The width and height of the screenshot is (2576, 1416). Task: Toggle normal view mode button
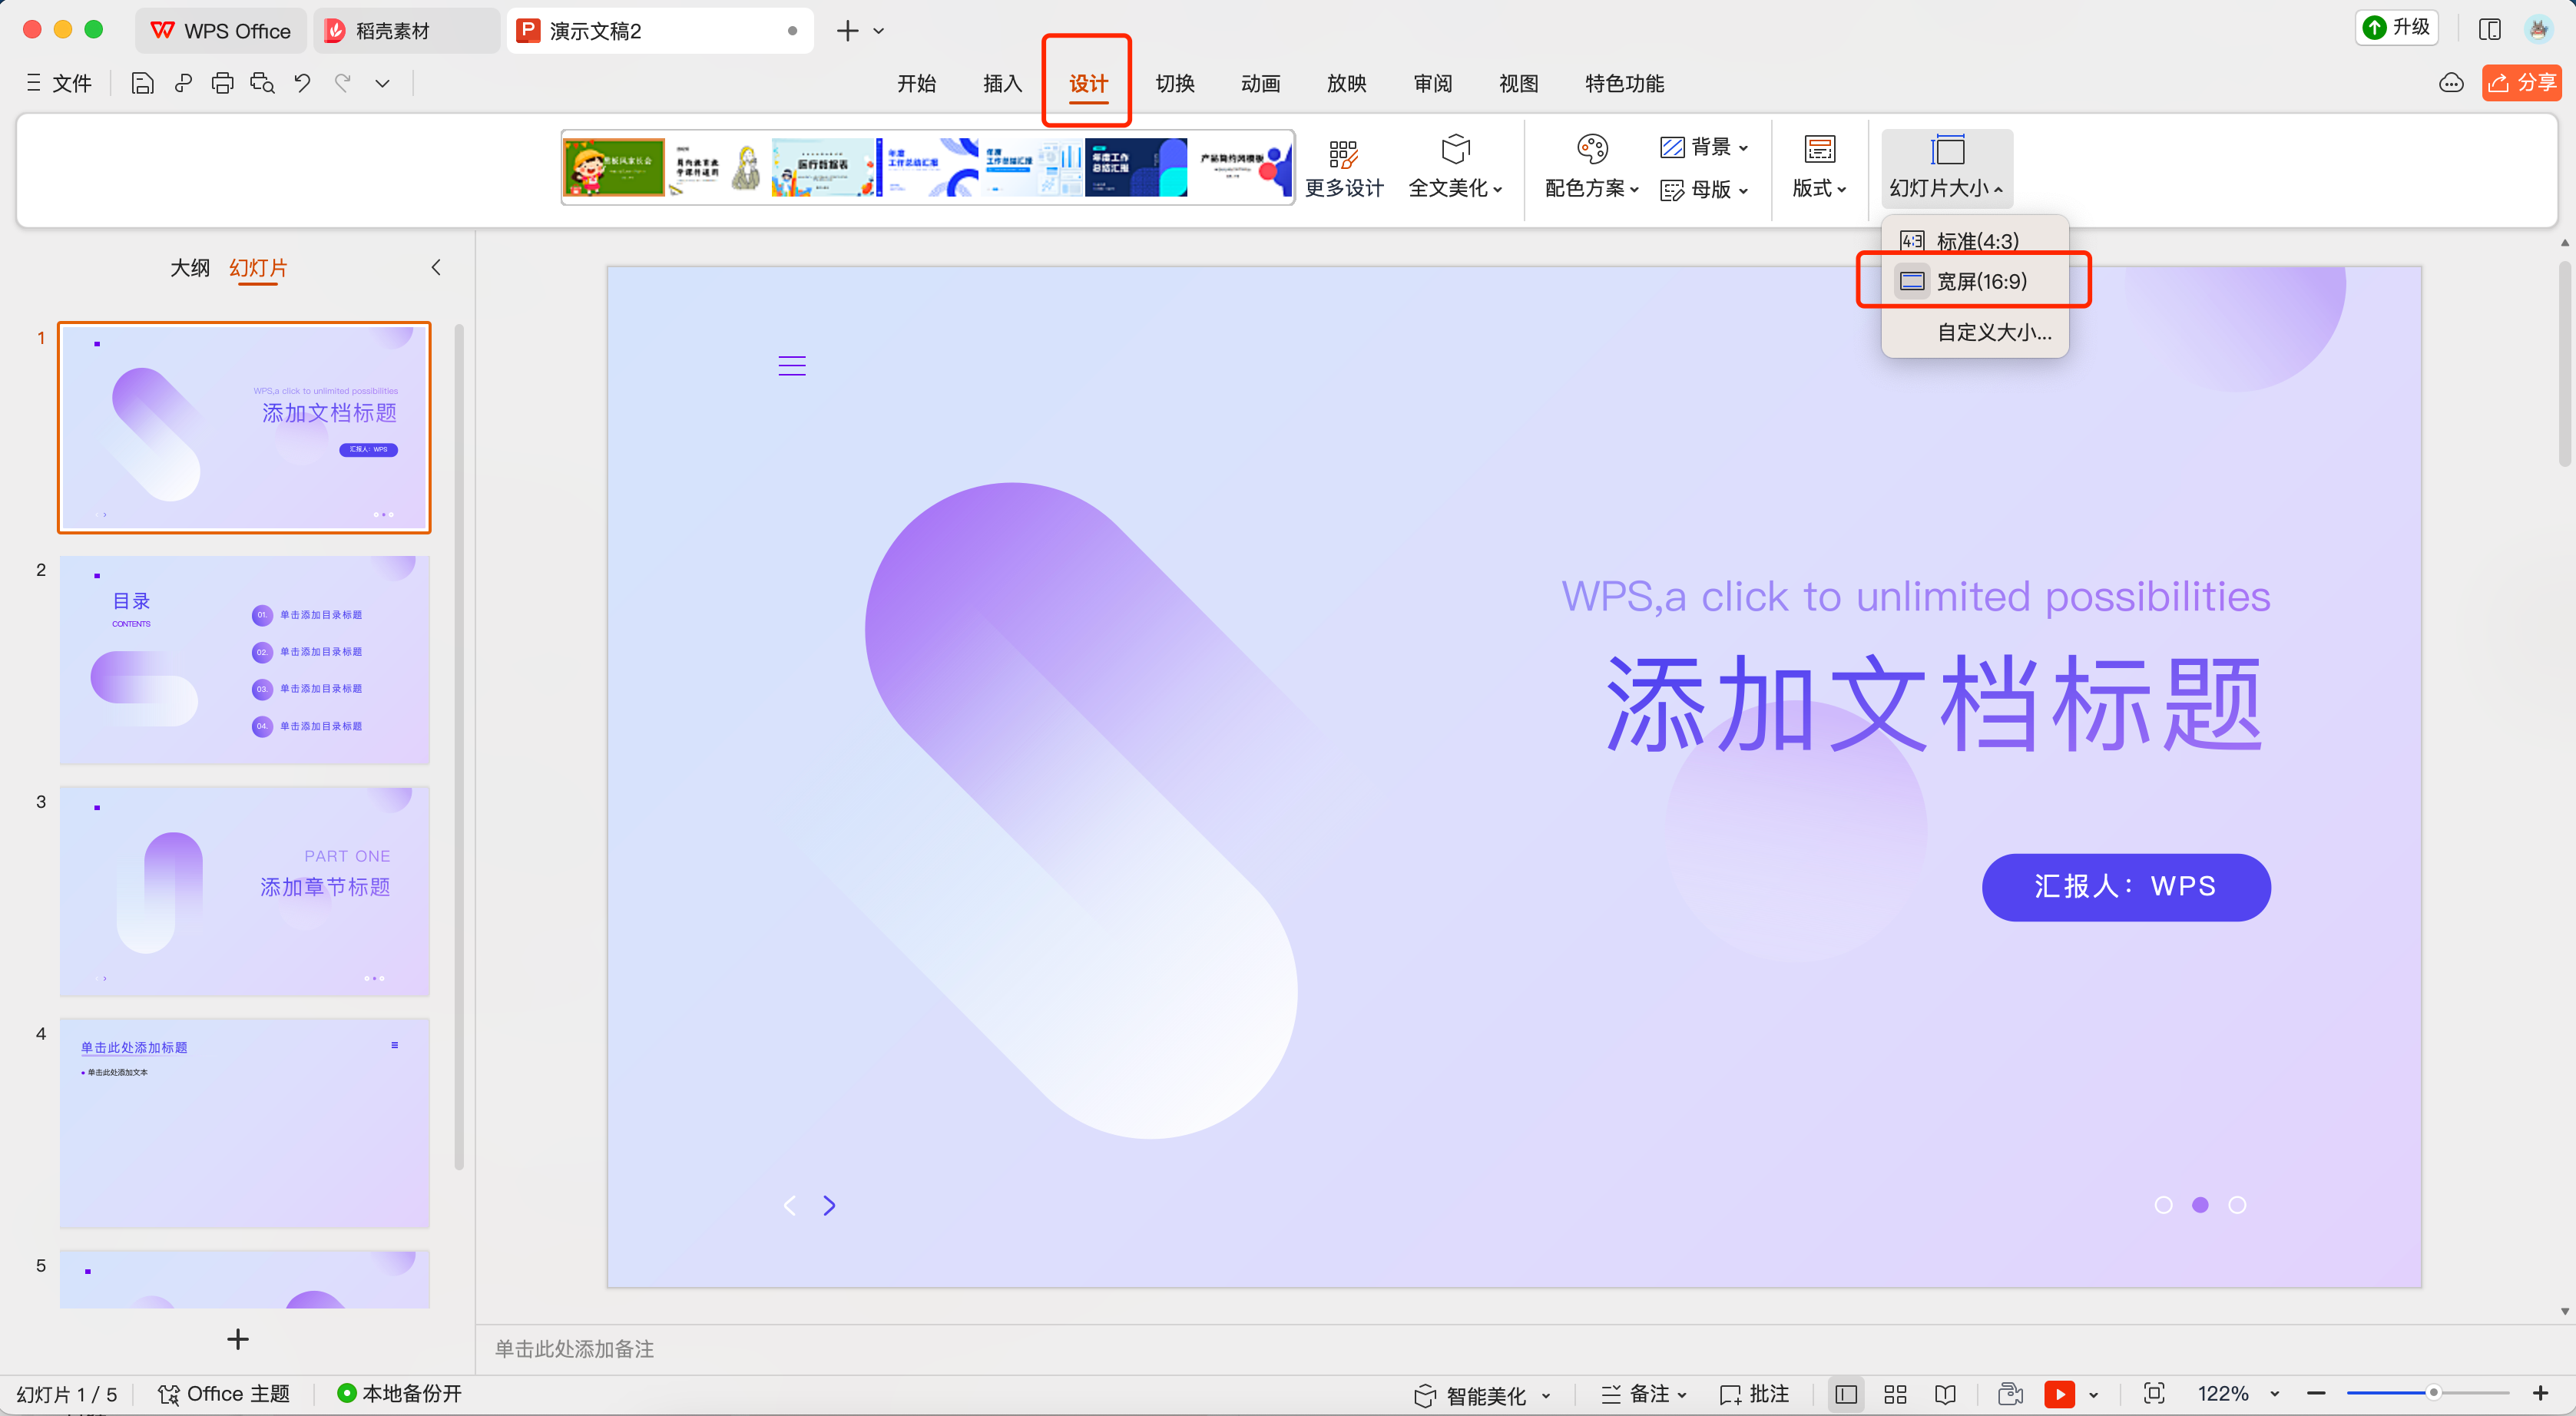pos(1846,1393)
